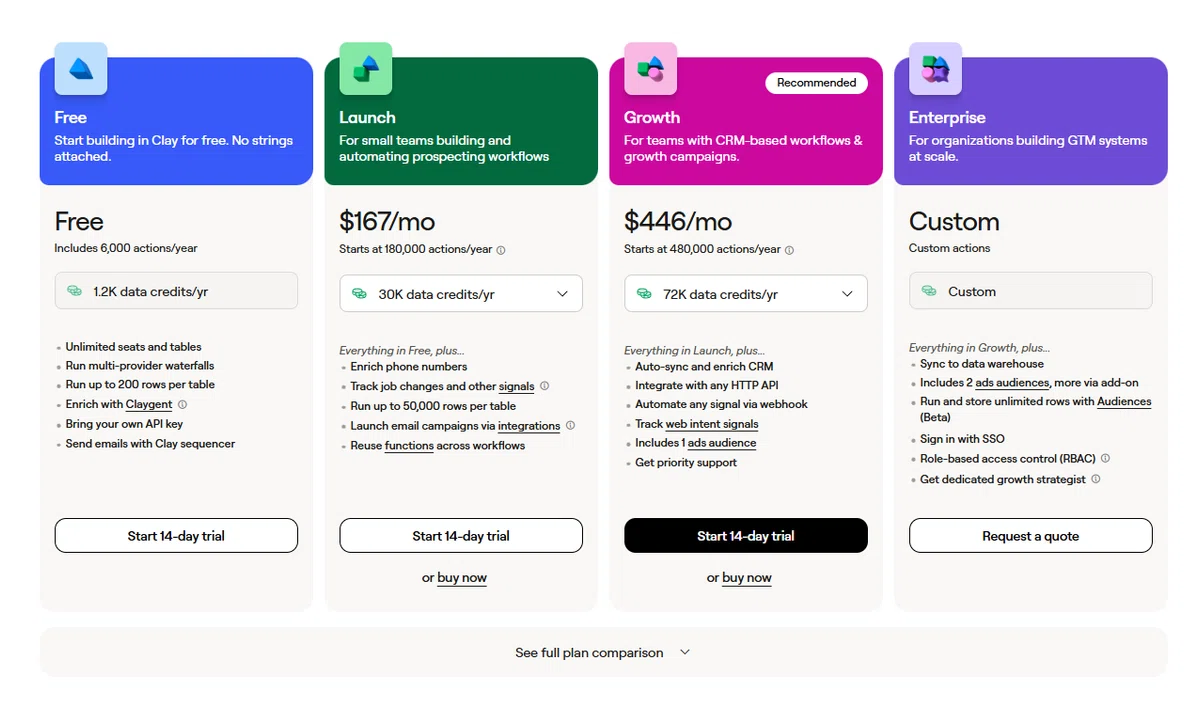Click buy now under Launch plan
Image resolution: width=1200 pixels, height=707 pixels.
pos(462,578)
